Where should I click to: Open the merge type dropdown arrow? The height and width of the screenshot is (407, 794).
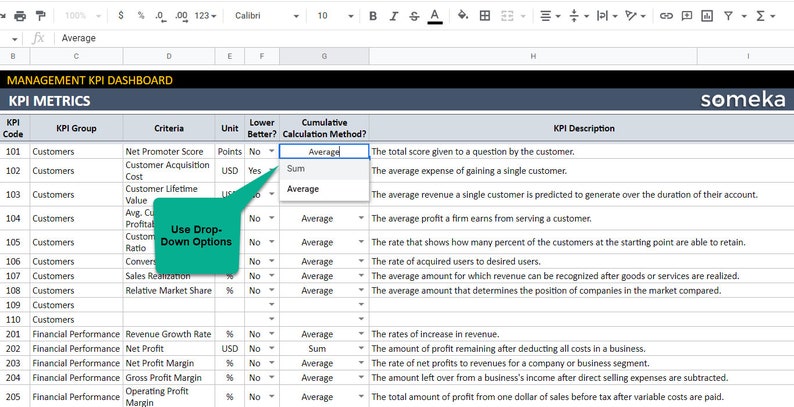pos(523,16)
